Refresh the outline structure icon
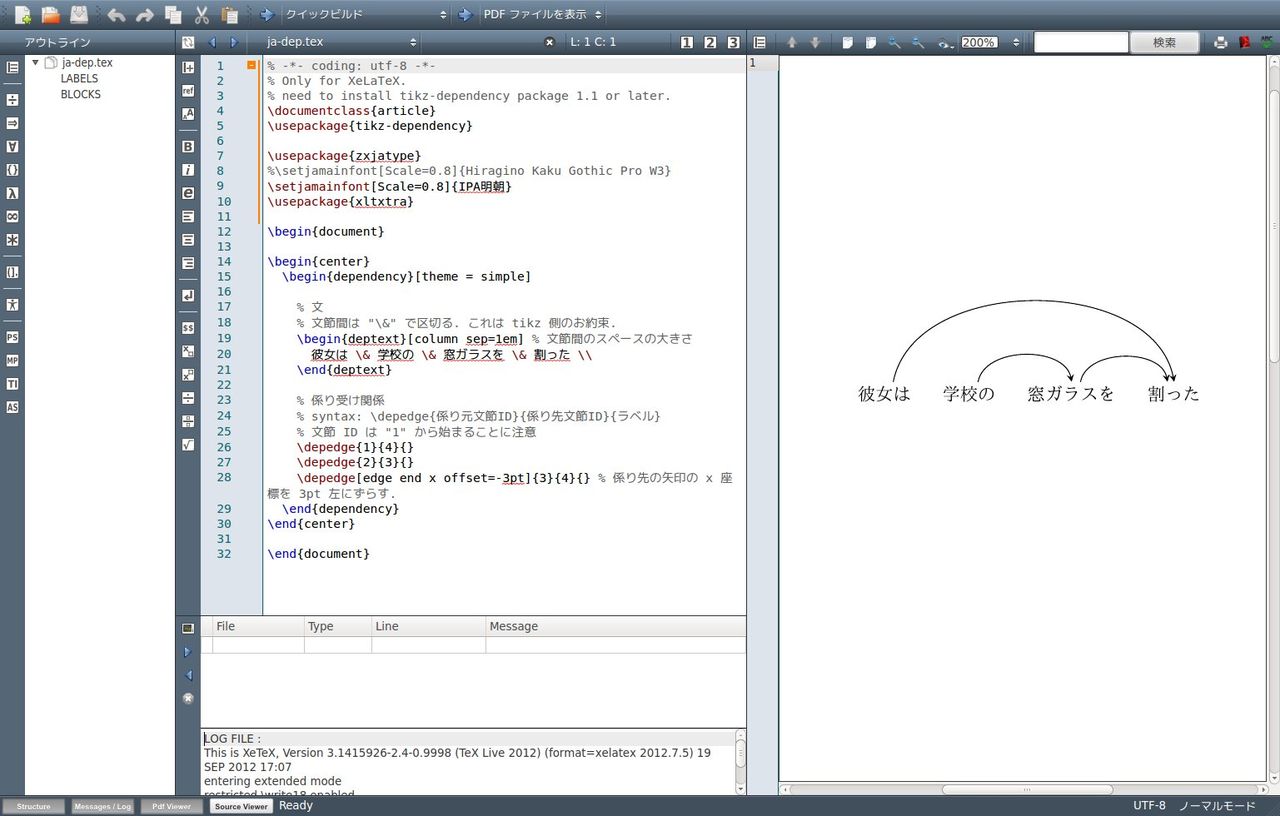Viewport: 1280px width, 816px height. (x=188, y=42)
